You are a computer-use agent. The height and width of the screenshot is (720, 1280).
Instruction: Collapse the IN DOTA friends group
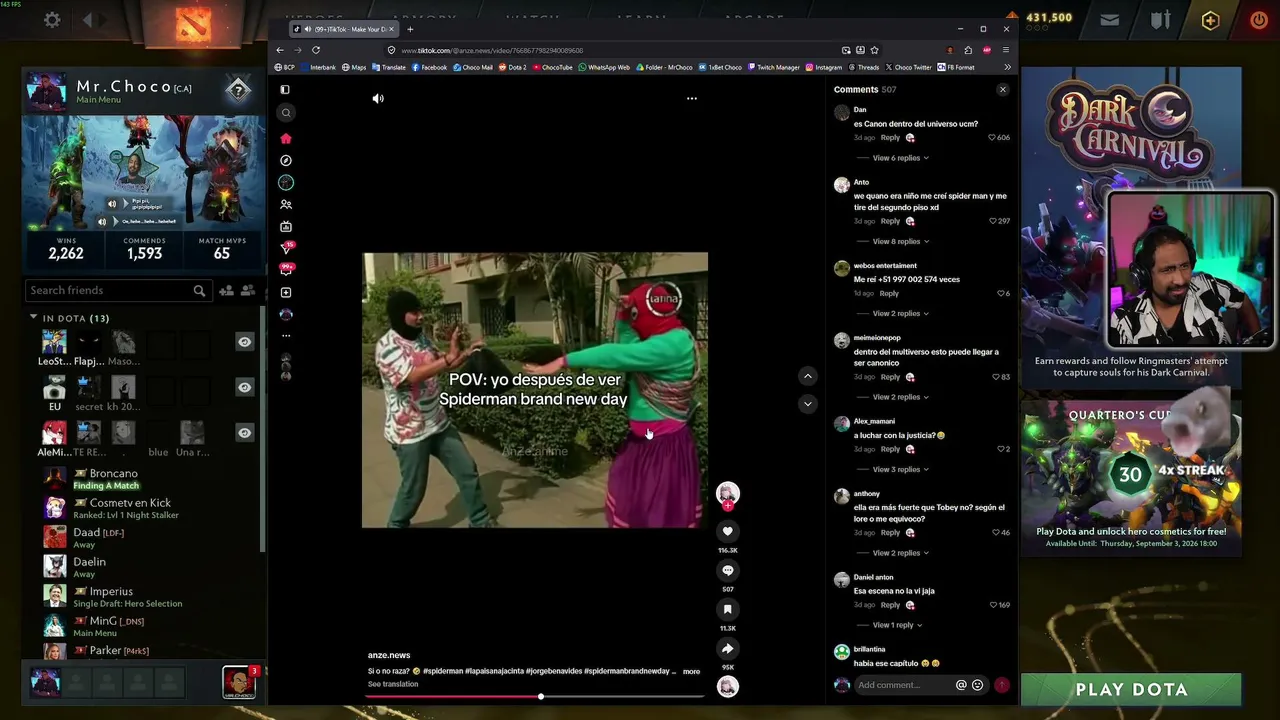33,318
